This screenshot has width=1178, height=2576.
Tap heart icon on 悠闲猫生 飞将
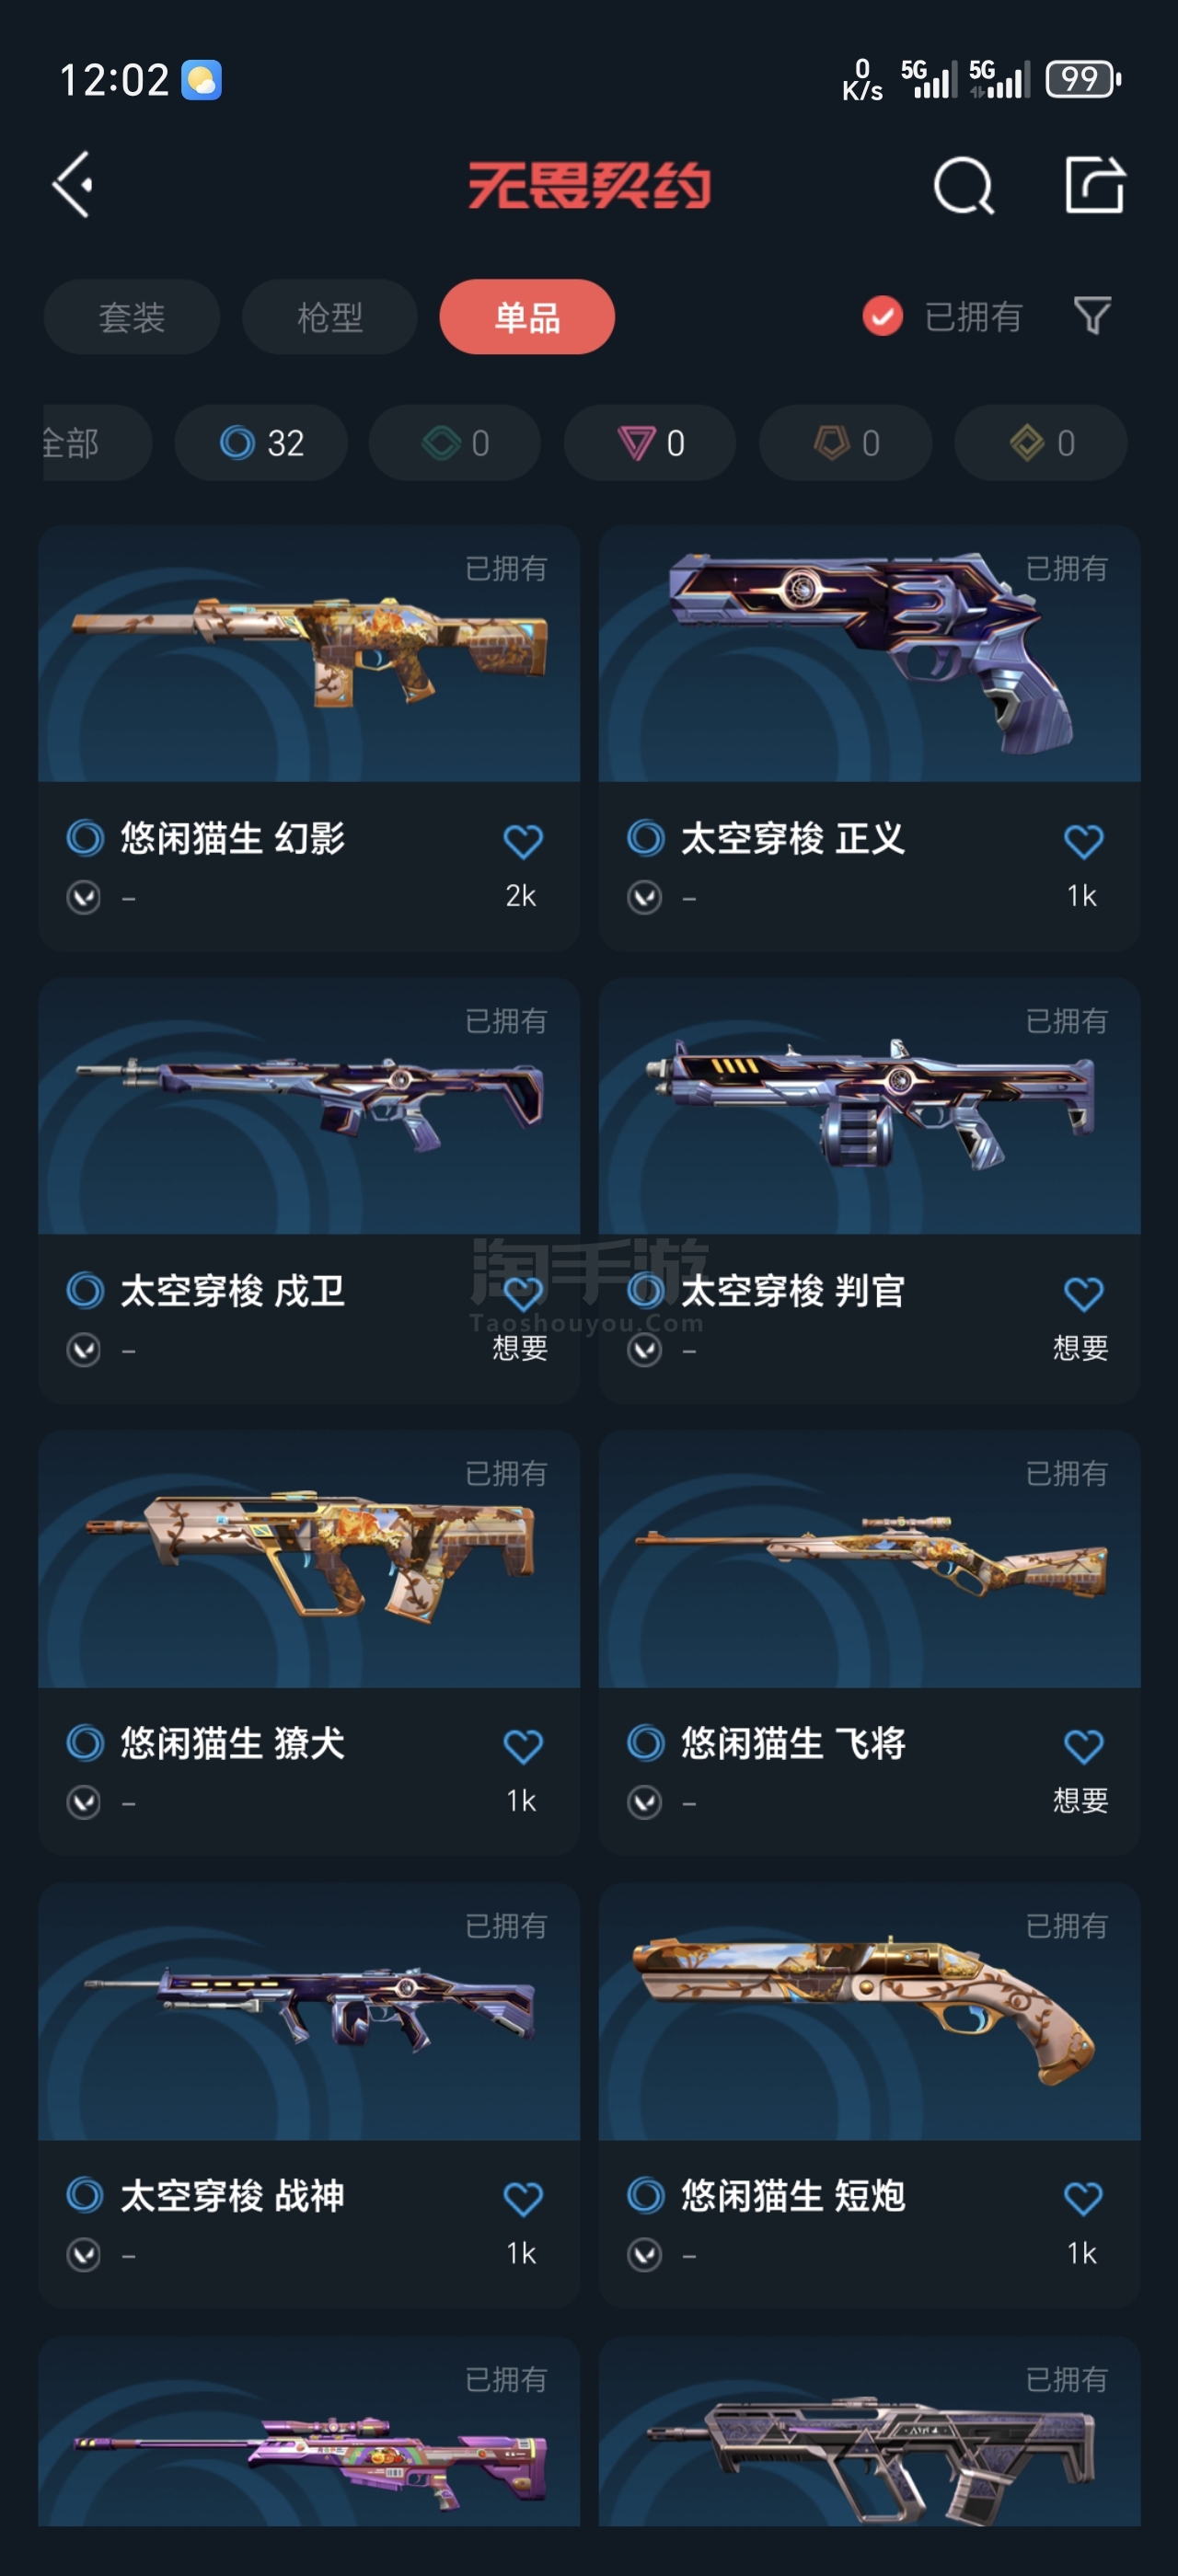coord(1083,1746)
